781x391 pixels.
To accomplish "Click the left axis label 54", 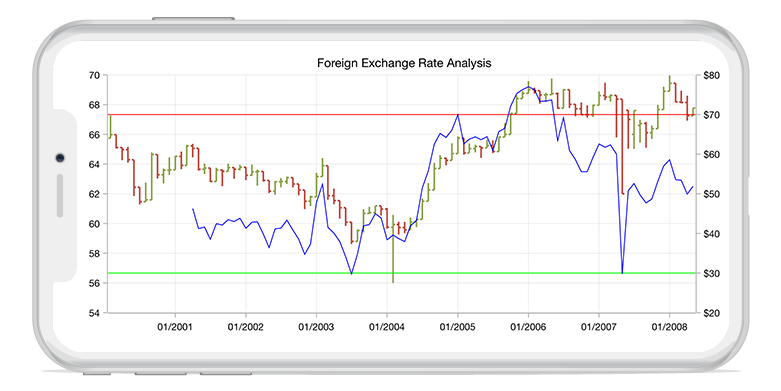I will (x=95, y=313).
